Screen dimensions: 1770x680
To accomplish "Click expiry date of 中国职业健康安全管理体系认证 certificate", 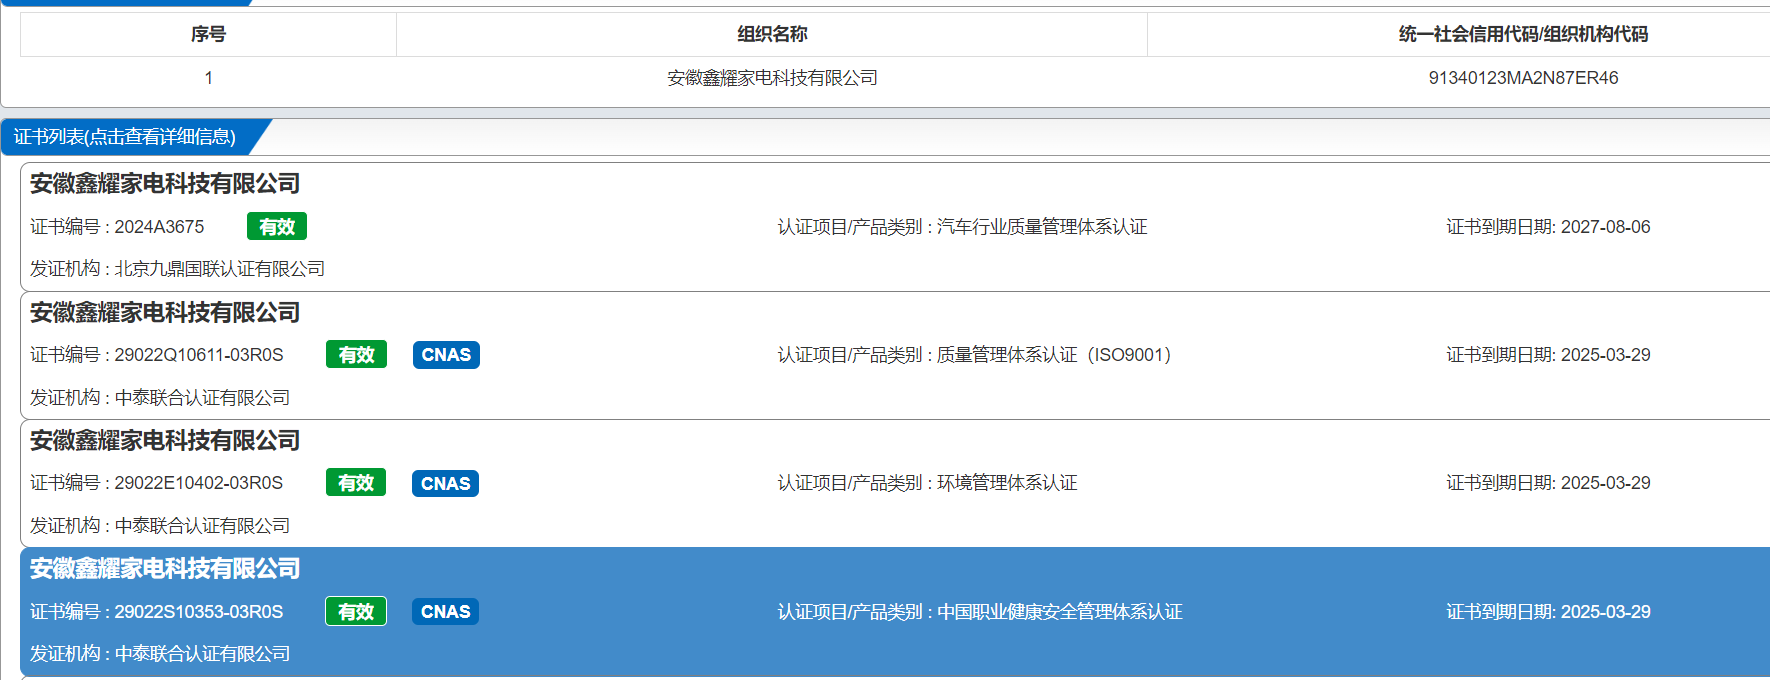I will click(1605, 612).
